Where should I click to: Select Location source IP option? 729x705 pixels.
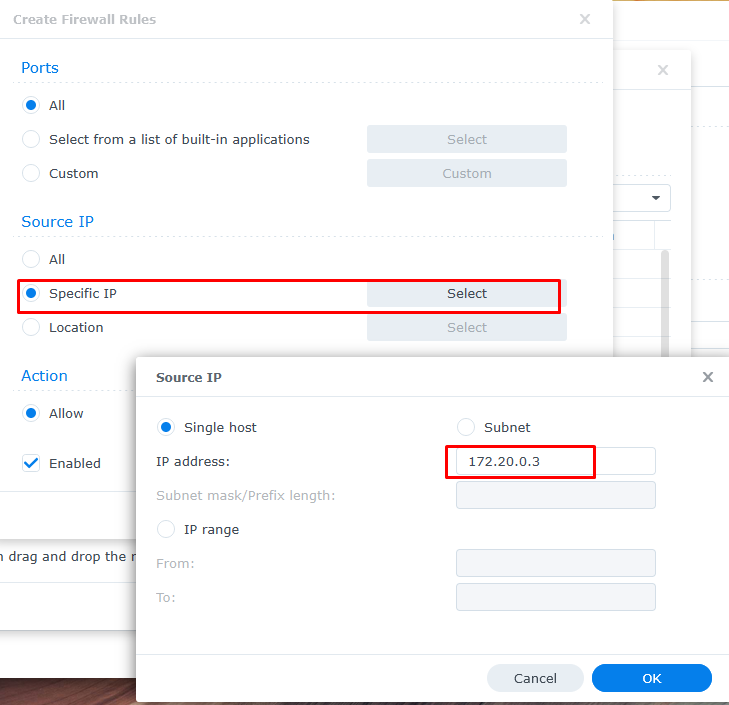click(31, 327)
